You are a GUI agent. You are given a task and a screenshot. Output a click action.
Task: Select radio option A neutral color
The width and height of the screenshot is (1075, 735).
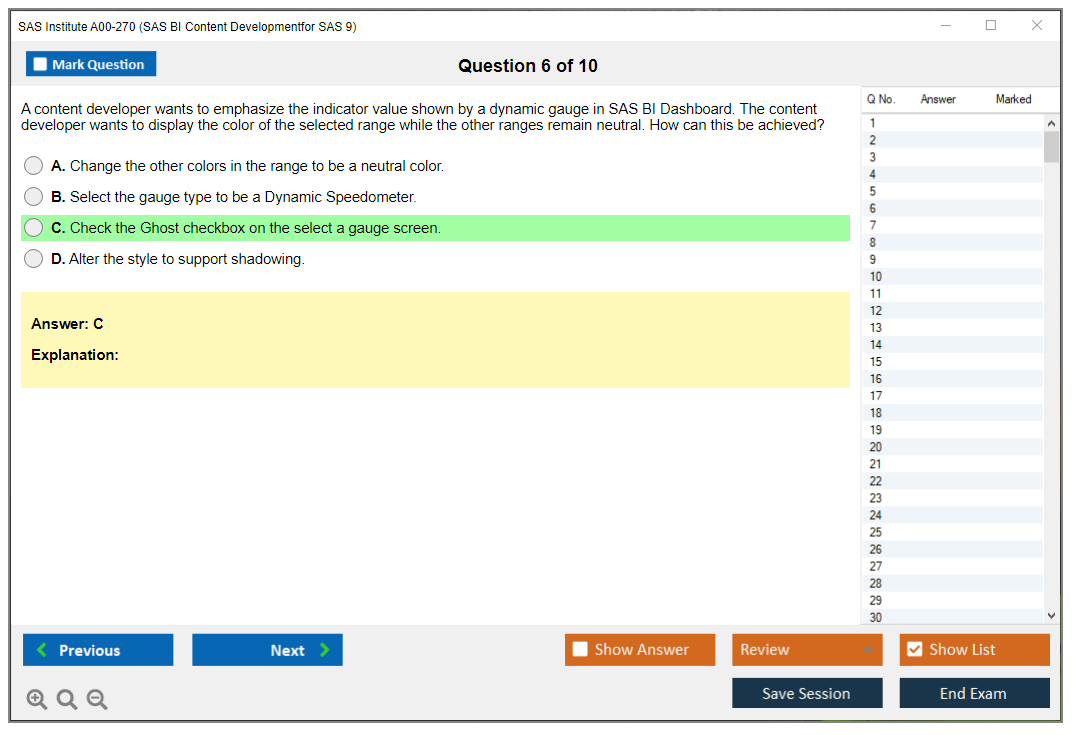pos(34,166)
